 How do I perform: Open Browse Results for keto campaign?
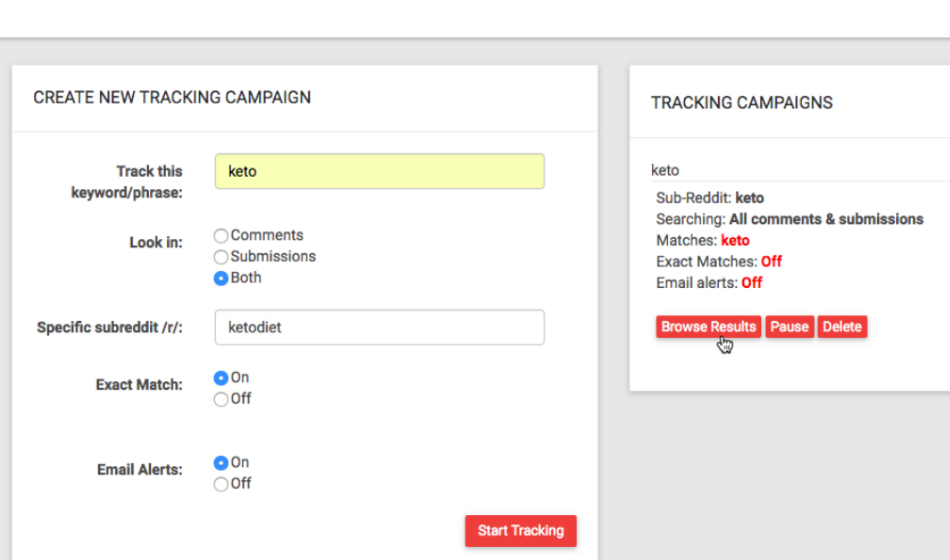coord(708,327)
